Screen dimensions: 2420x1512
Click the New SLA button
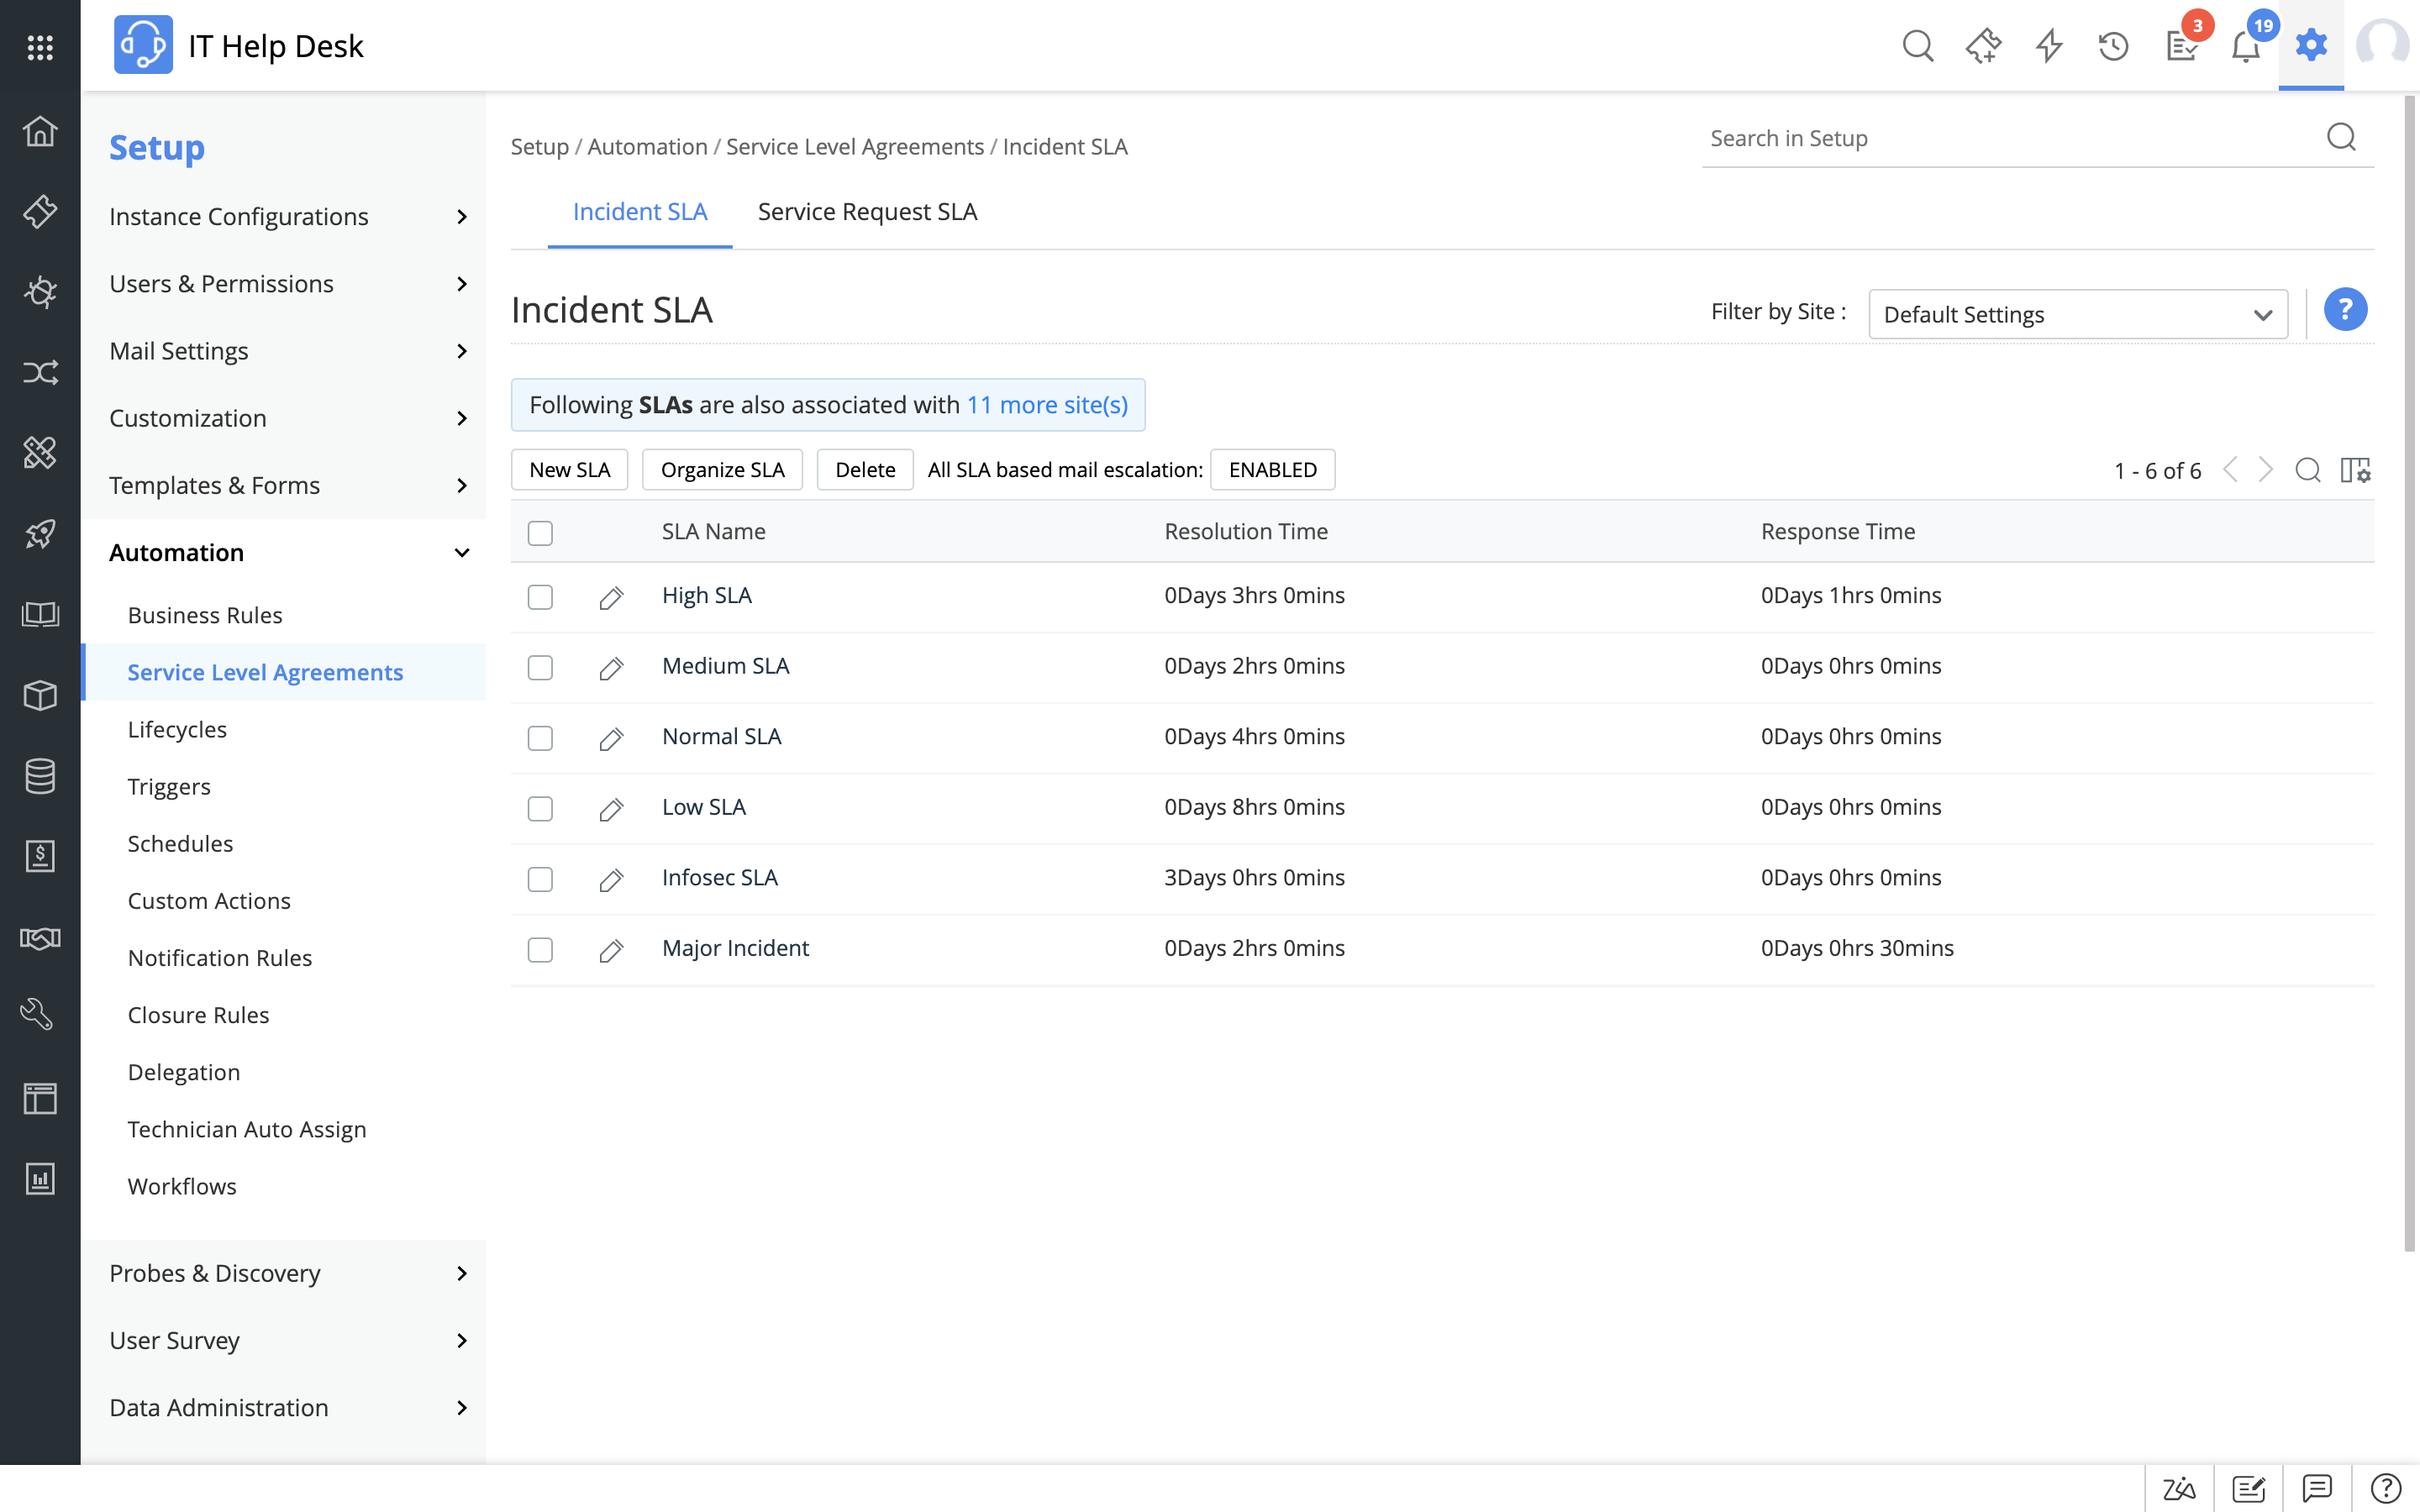pyautogui.click(x=569, y=470)
